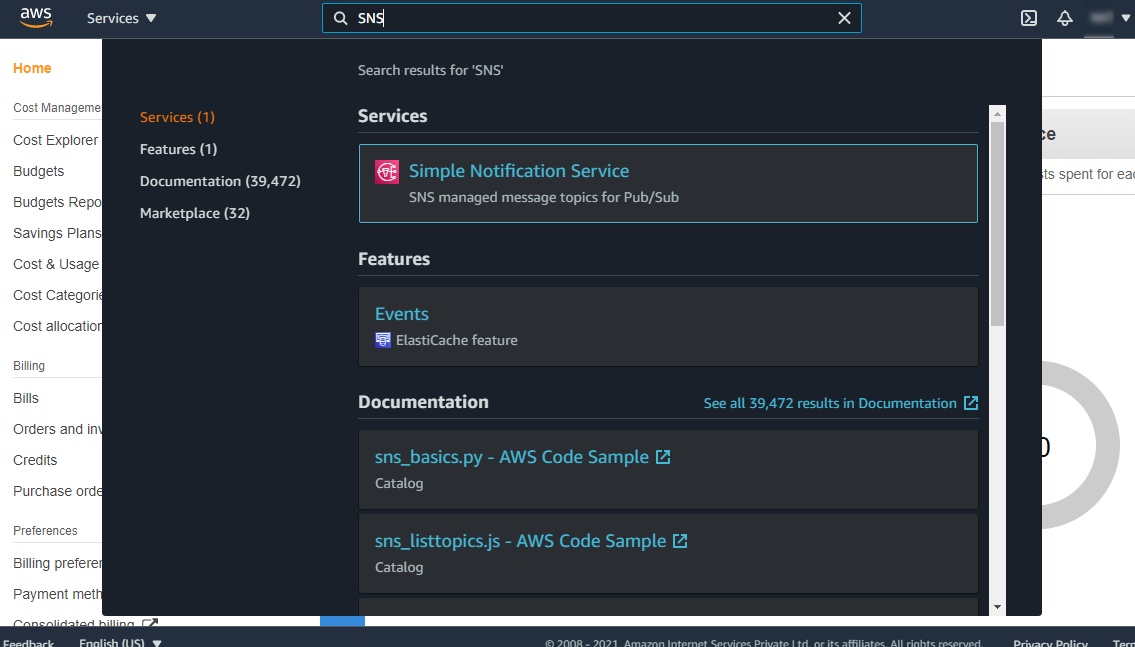Click the scrollbar up arrow
1135x647 pixels.
(x=997, y=114)
